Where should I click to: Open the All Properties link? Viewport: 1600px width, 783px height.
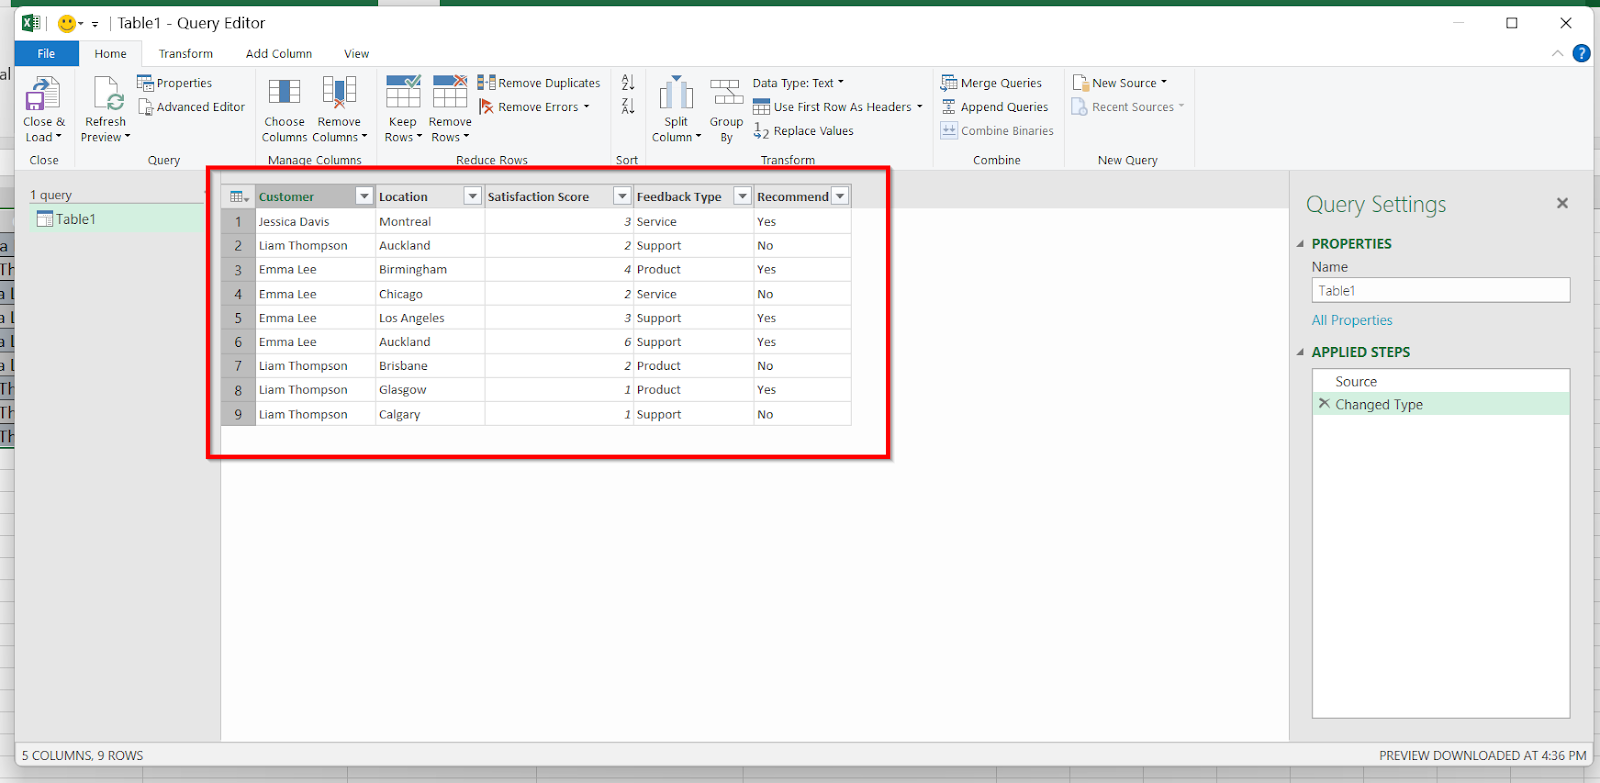click(1352, 320)
